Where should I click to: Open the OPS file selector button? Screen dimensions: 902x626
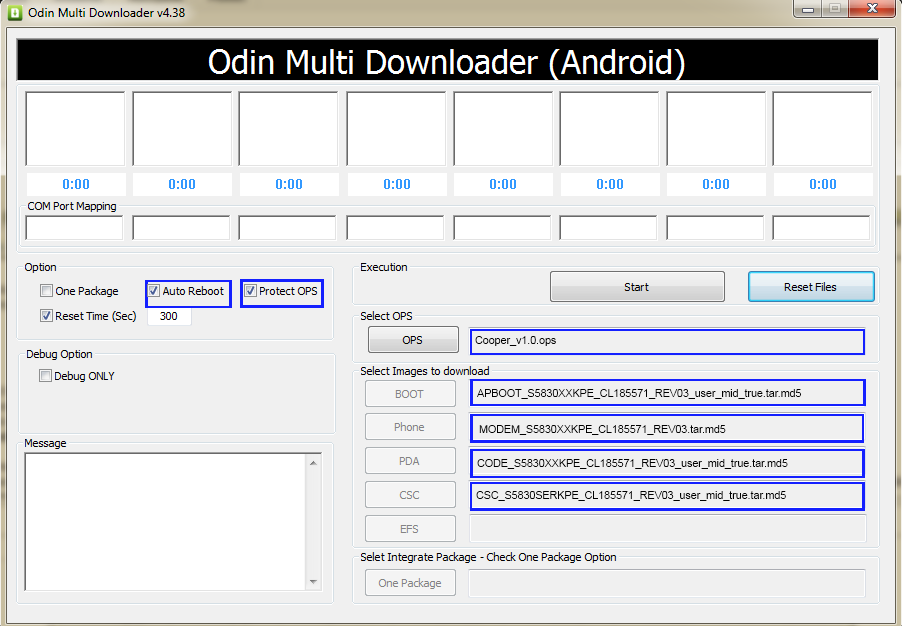coord(413,339)
